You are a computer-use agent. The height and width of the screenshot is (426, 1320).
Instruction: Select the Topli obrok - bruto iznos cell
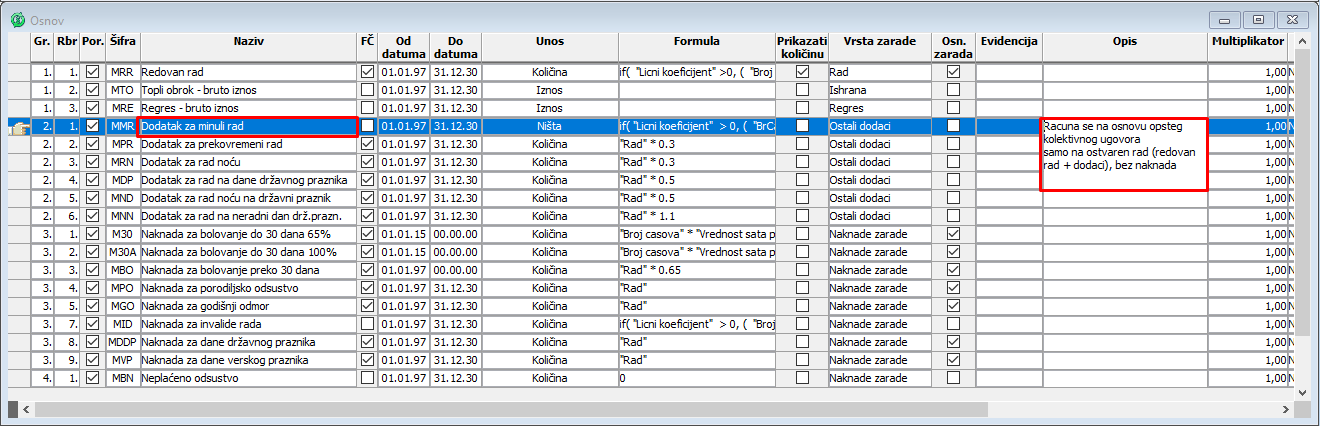tap(249, 90)
